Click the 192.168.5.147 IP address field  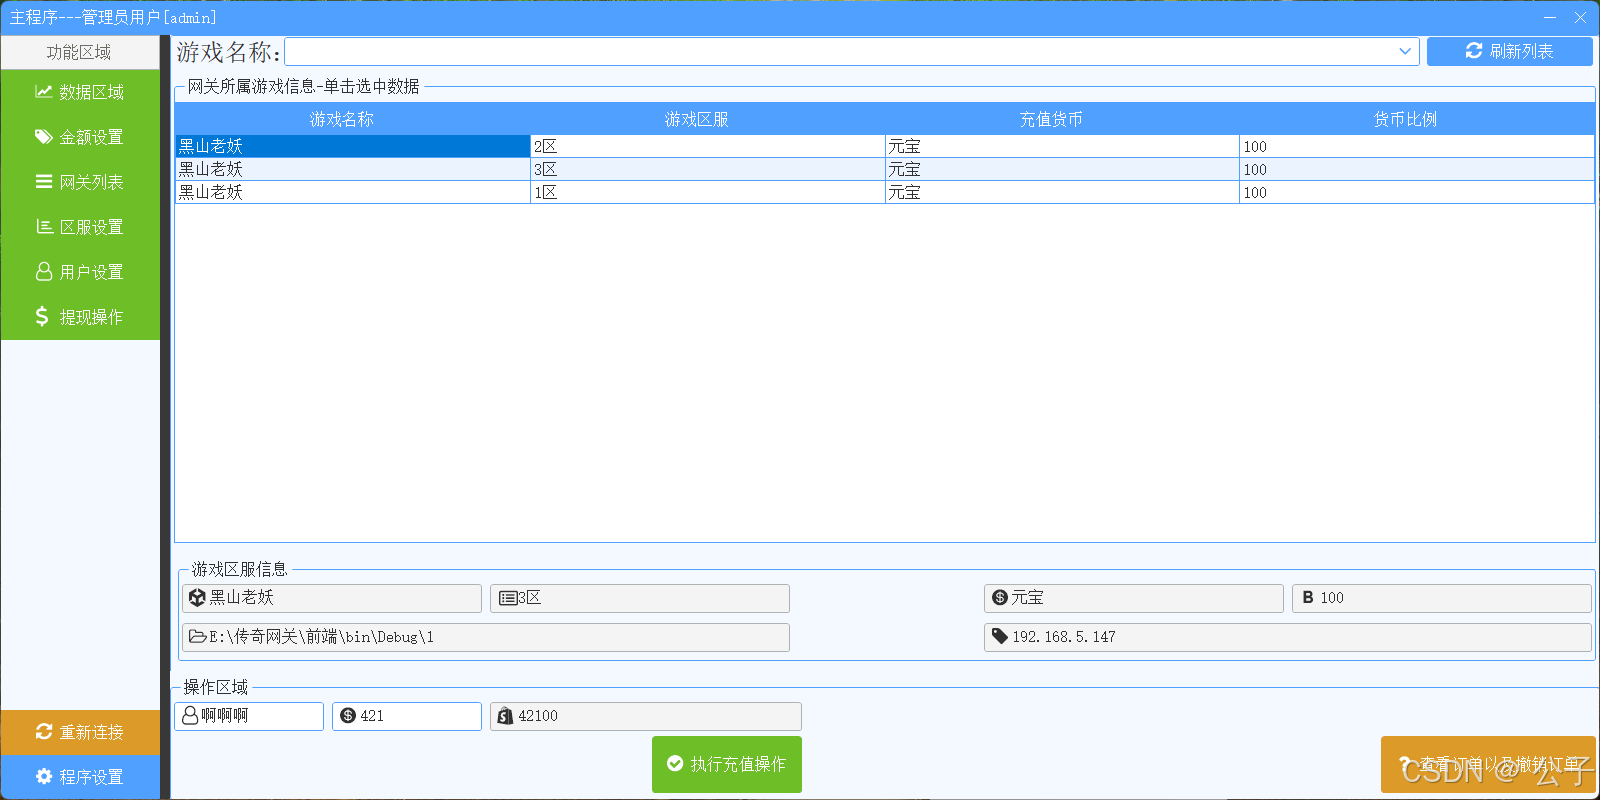point(1288,637)
